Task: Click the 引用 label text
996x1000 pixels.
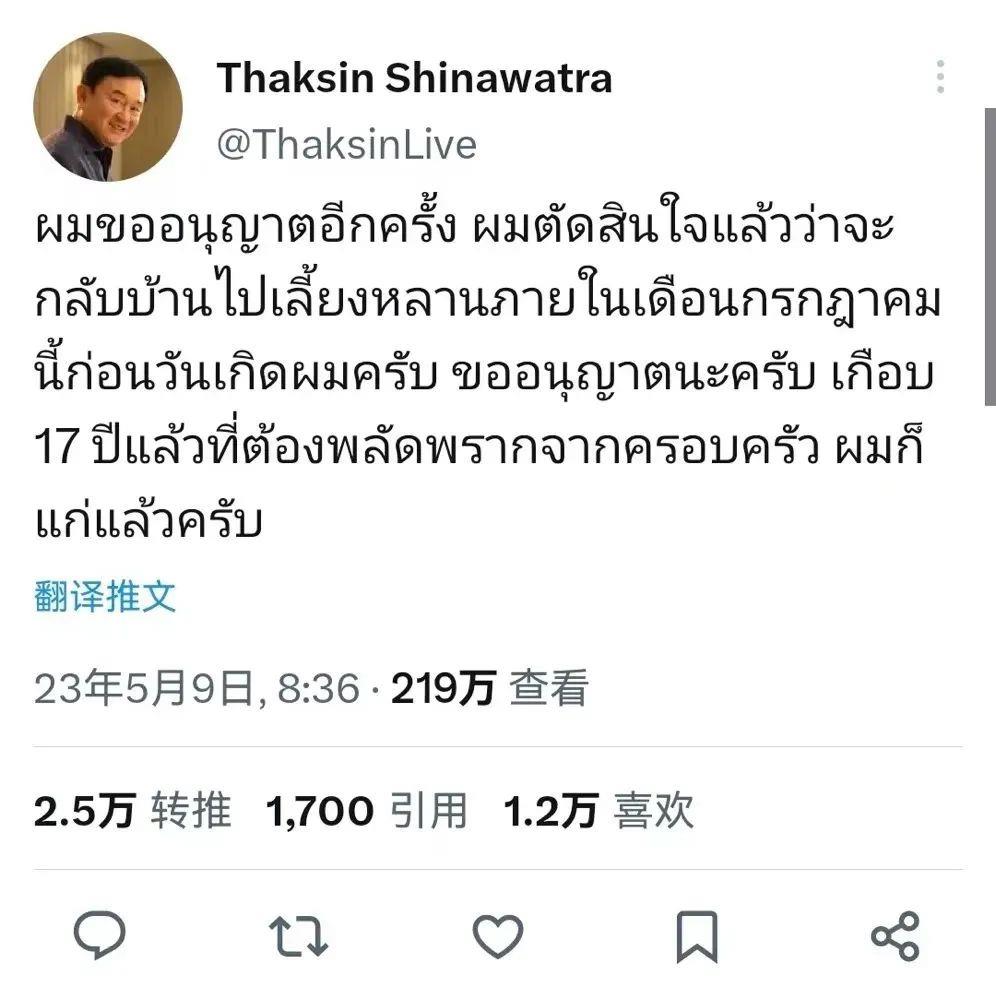Action: 428,811
